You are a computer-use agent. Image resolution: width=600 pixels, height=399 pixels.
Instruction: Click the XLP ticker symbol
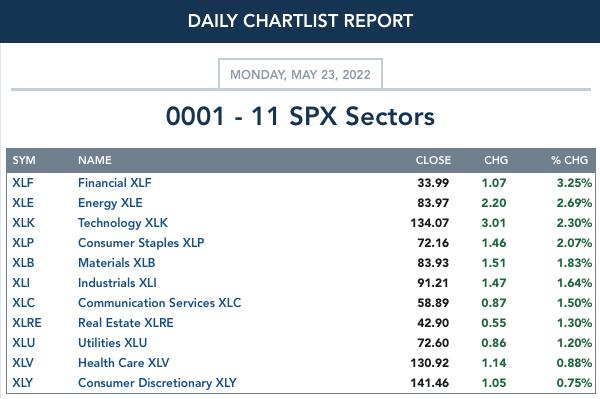tap(23, 243)
